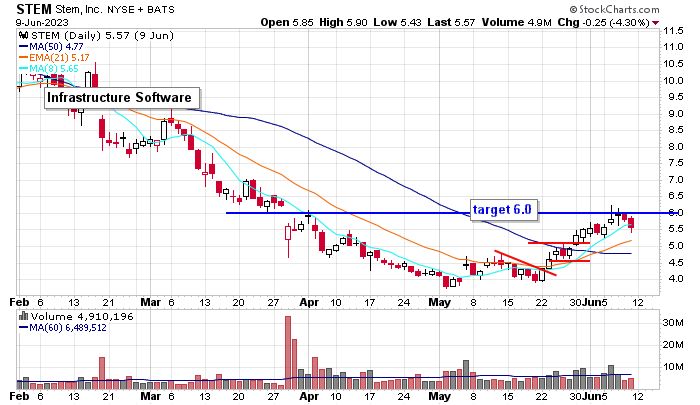Screen dimensions: 700x405
Task: Click the 'Jun5' label under volume panel
Action: tap(596, 396)
